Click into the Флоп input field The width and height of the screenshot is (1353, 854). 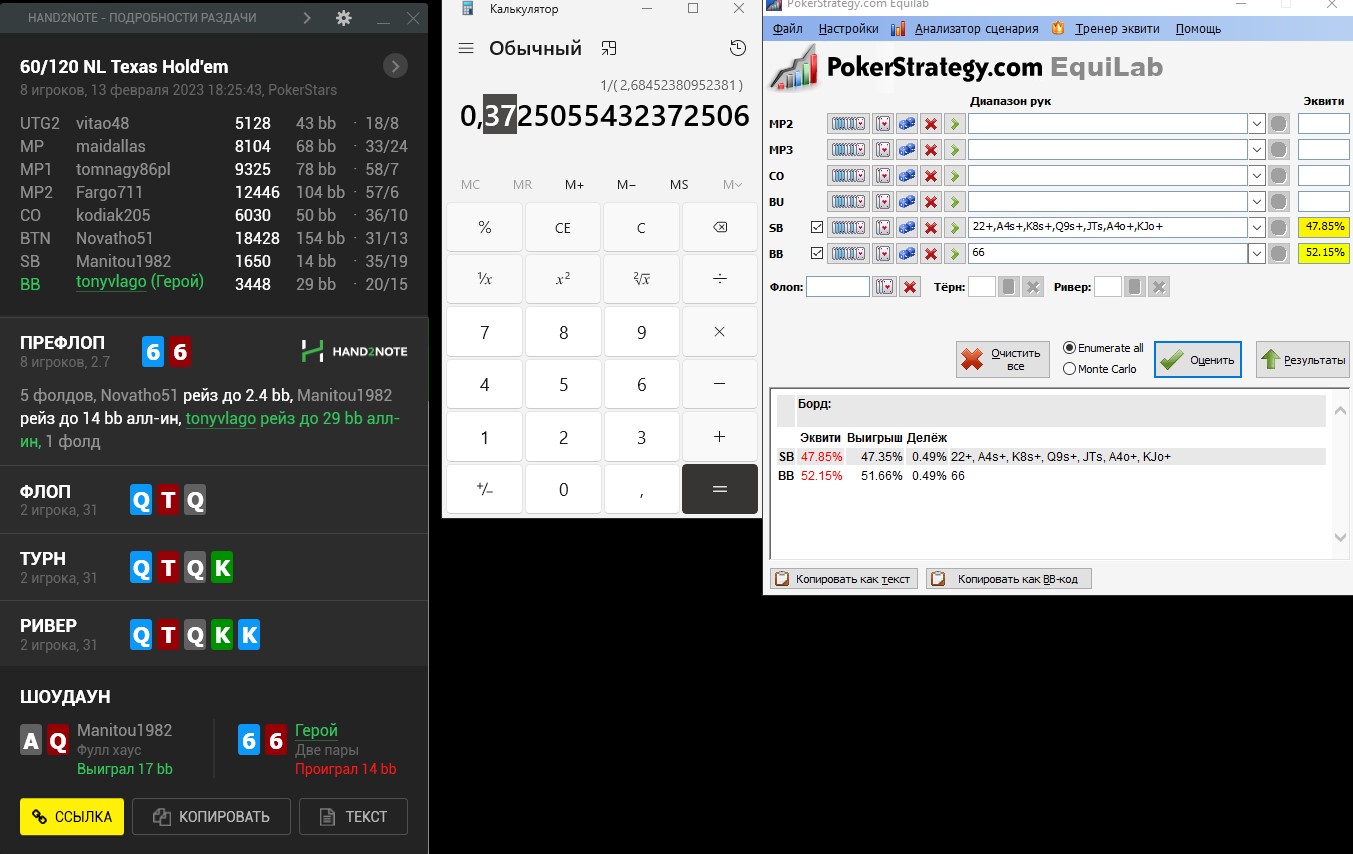pyautogui.click(x=838, y=287)
